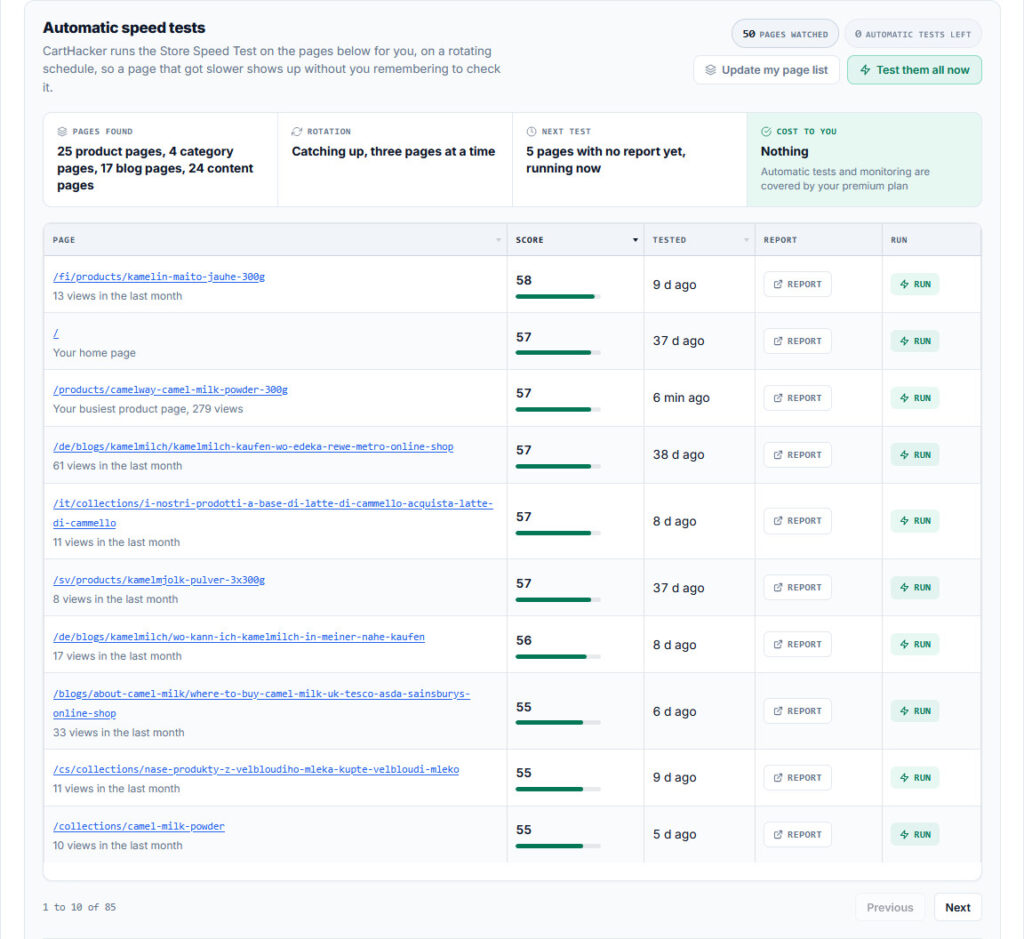Click the Cost To You card

(x=864, y=159)
